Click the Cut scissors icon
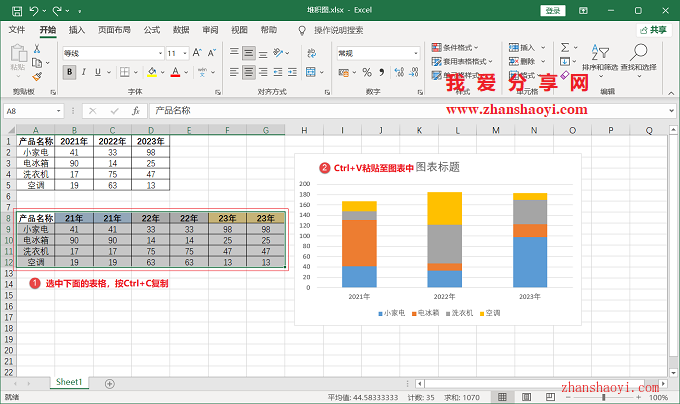The image size is (680, 404). pos(37,49)
